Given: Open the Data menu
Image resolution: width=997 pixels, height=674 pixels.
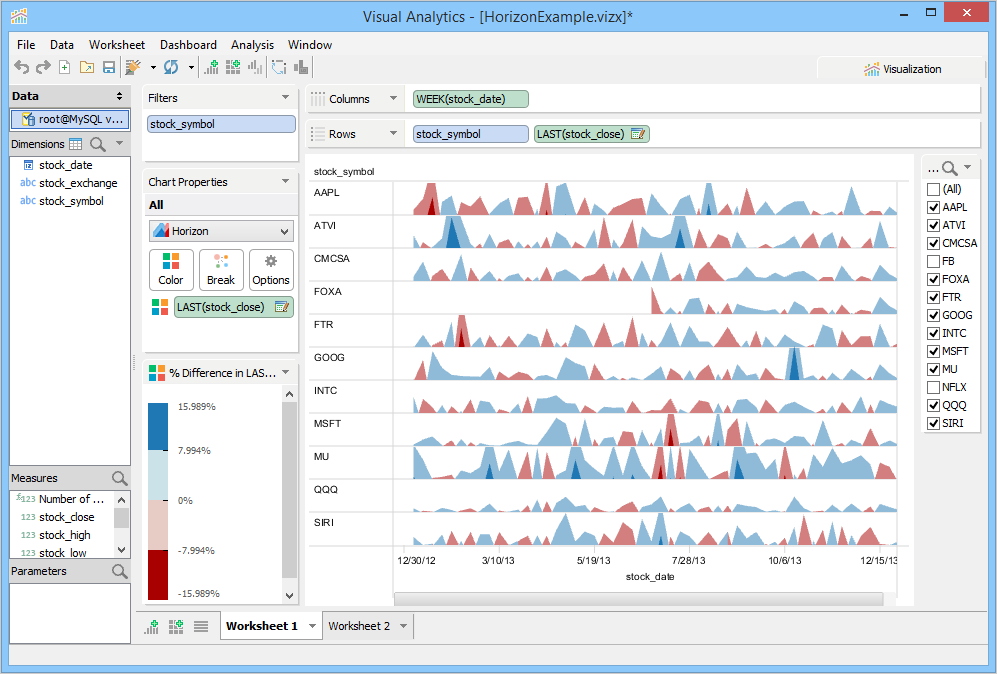Looking at the screenshot, I should pos(62,45).
